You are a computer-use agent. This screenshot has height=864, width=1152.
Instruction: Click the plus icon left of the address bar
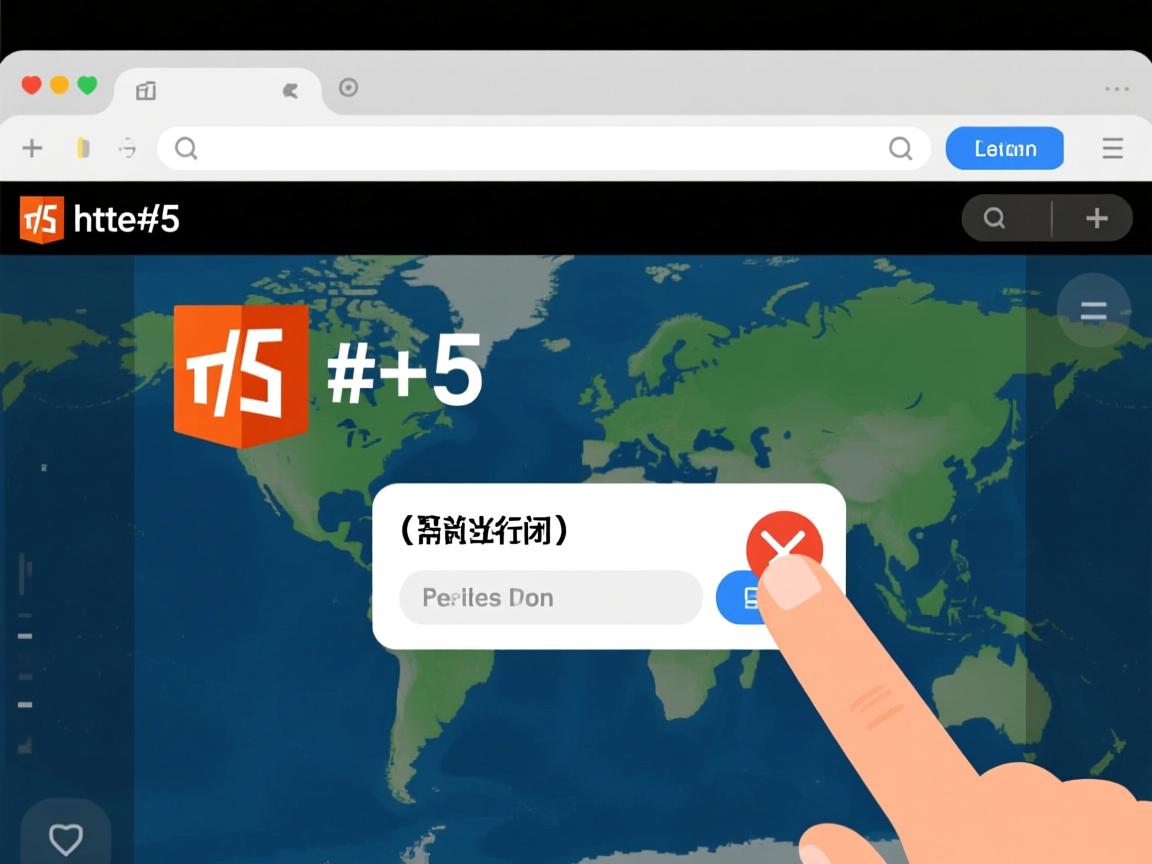coord(32,149)
